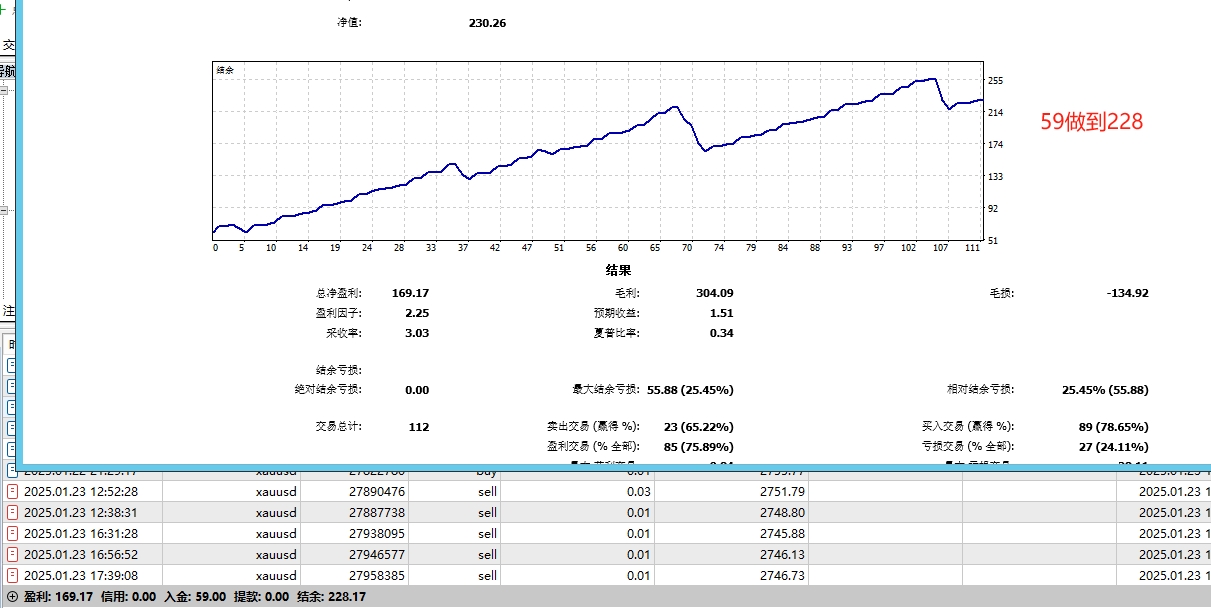Image resolution: width=1211 pixels, height=608 pixels.
Task: Select the 总净盈利 value 169.17 in the report
Action: [x=410, y=293]
